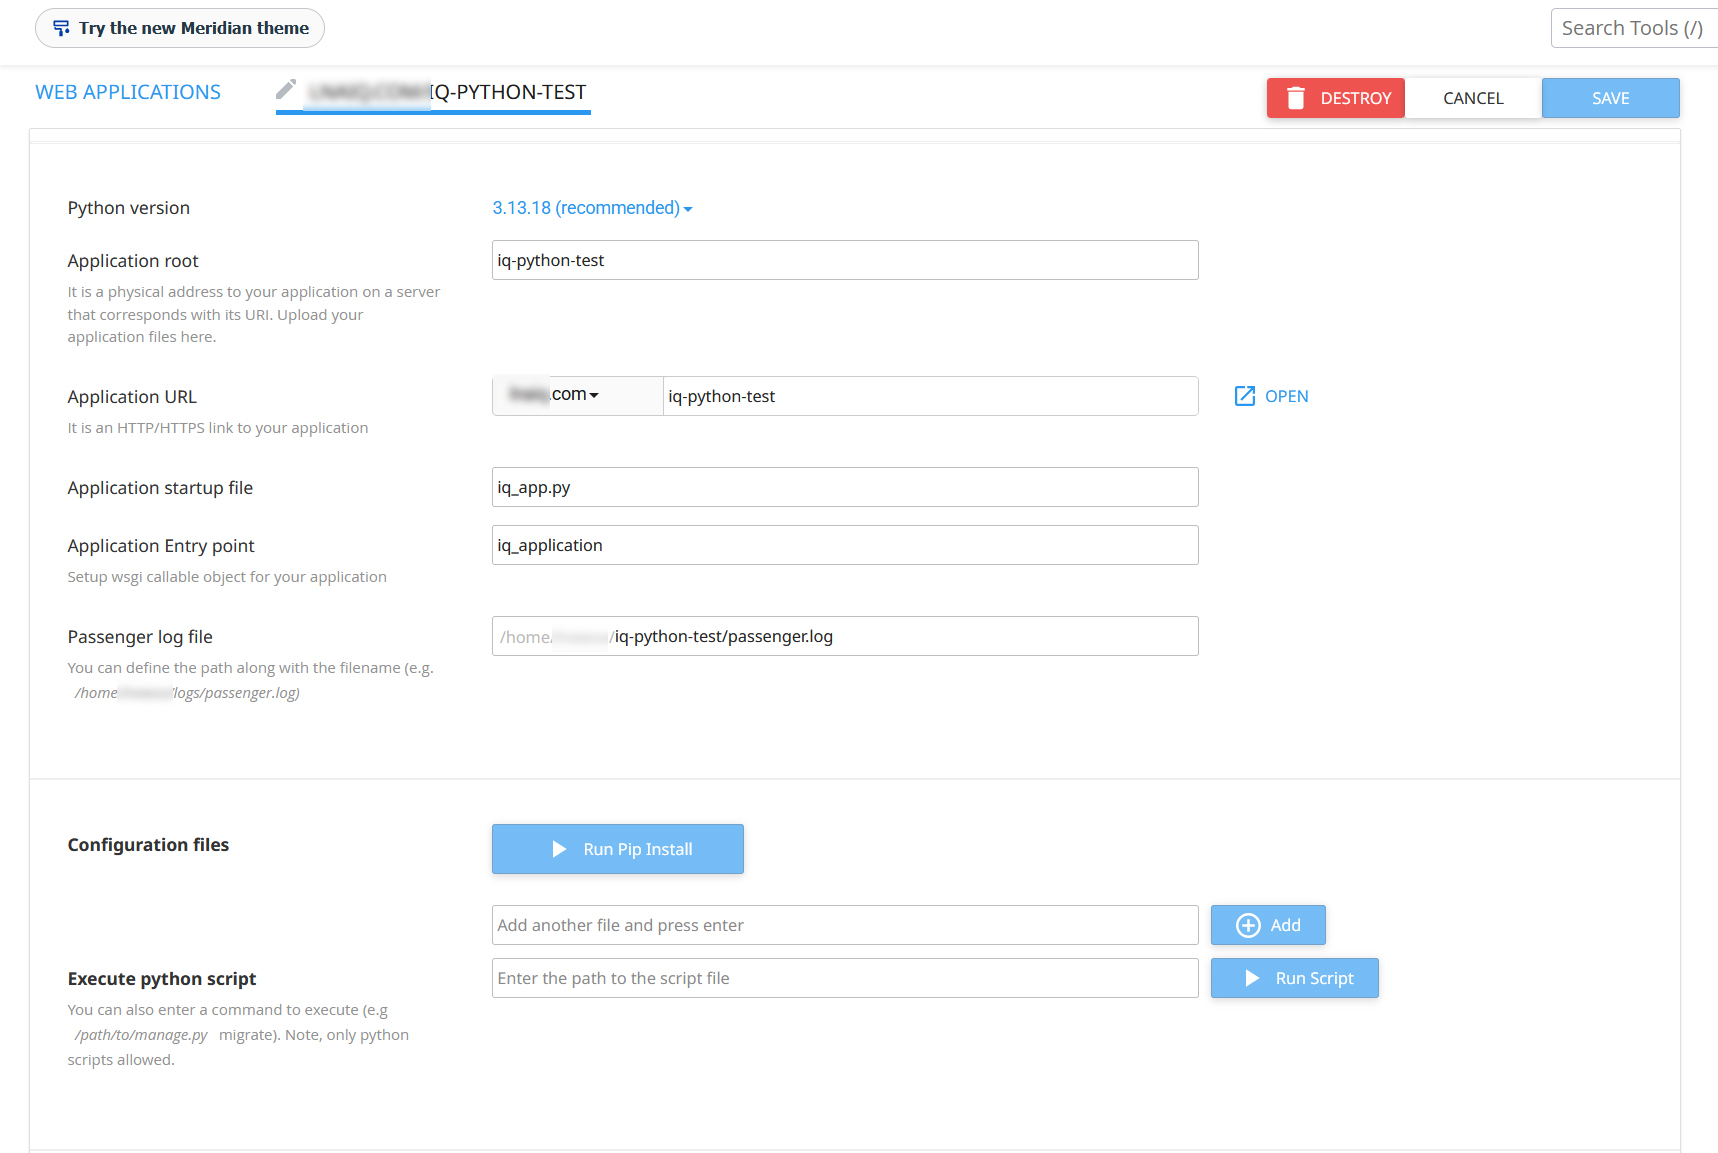The width and height of the screenshot is (1718, 1153).
Task: Click the 'Passenger log file' label
Action: coord(140,637)
